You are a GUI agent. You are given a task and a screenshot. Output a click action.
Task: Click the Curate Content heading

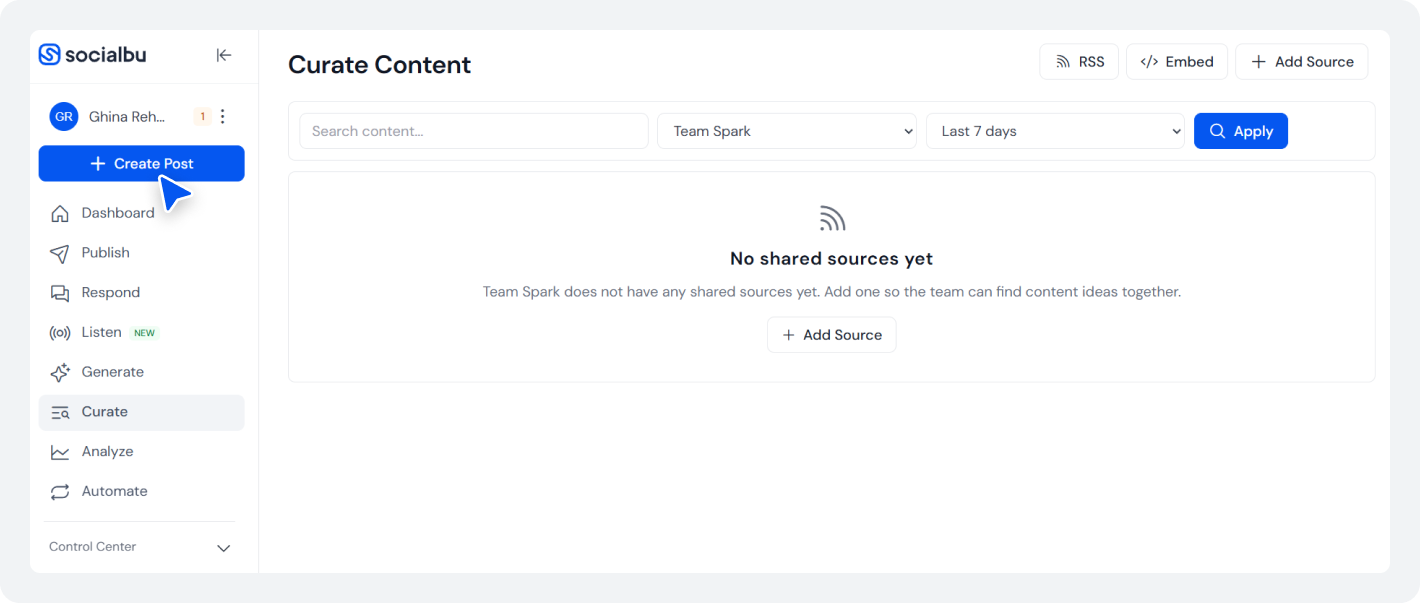(379, 65)
